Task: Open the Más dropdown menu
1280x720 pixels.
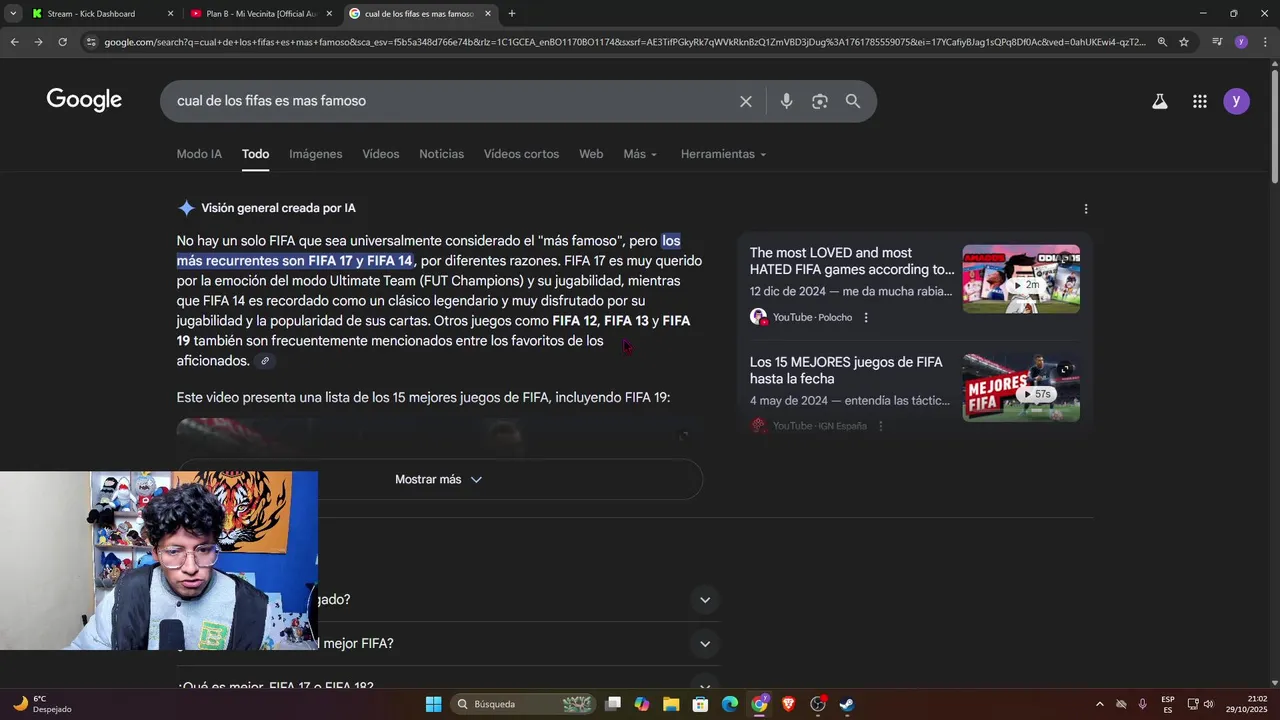Action: point(640,154)
